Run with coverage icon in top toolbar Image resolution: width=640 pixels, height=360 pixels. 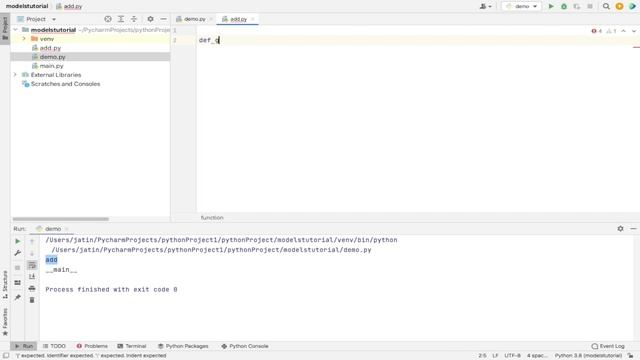[577, 7]
